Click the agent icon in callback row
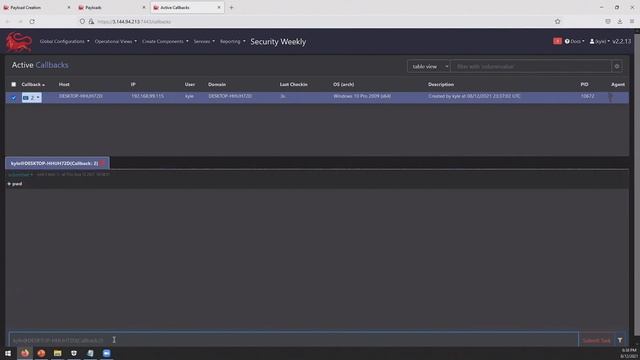640x360 pixels. click(611, 97)
